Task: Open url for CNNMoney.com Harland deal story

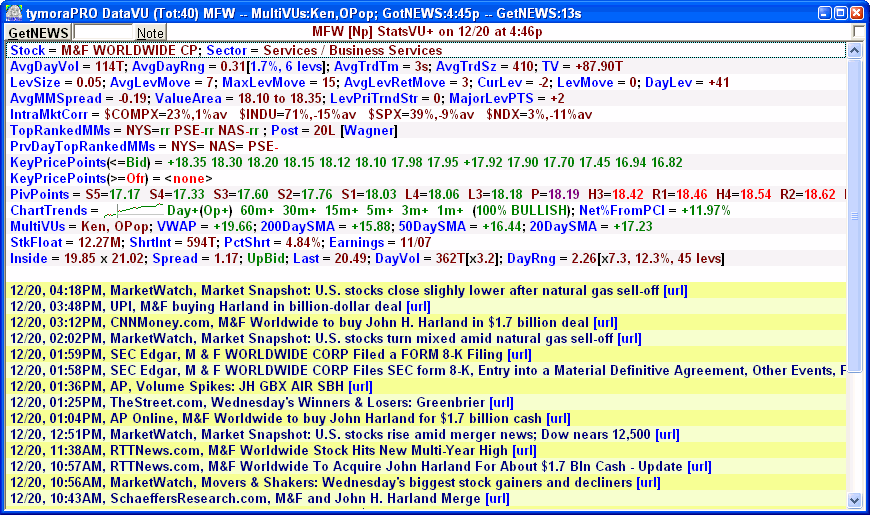Action: [605, 322]
